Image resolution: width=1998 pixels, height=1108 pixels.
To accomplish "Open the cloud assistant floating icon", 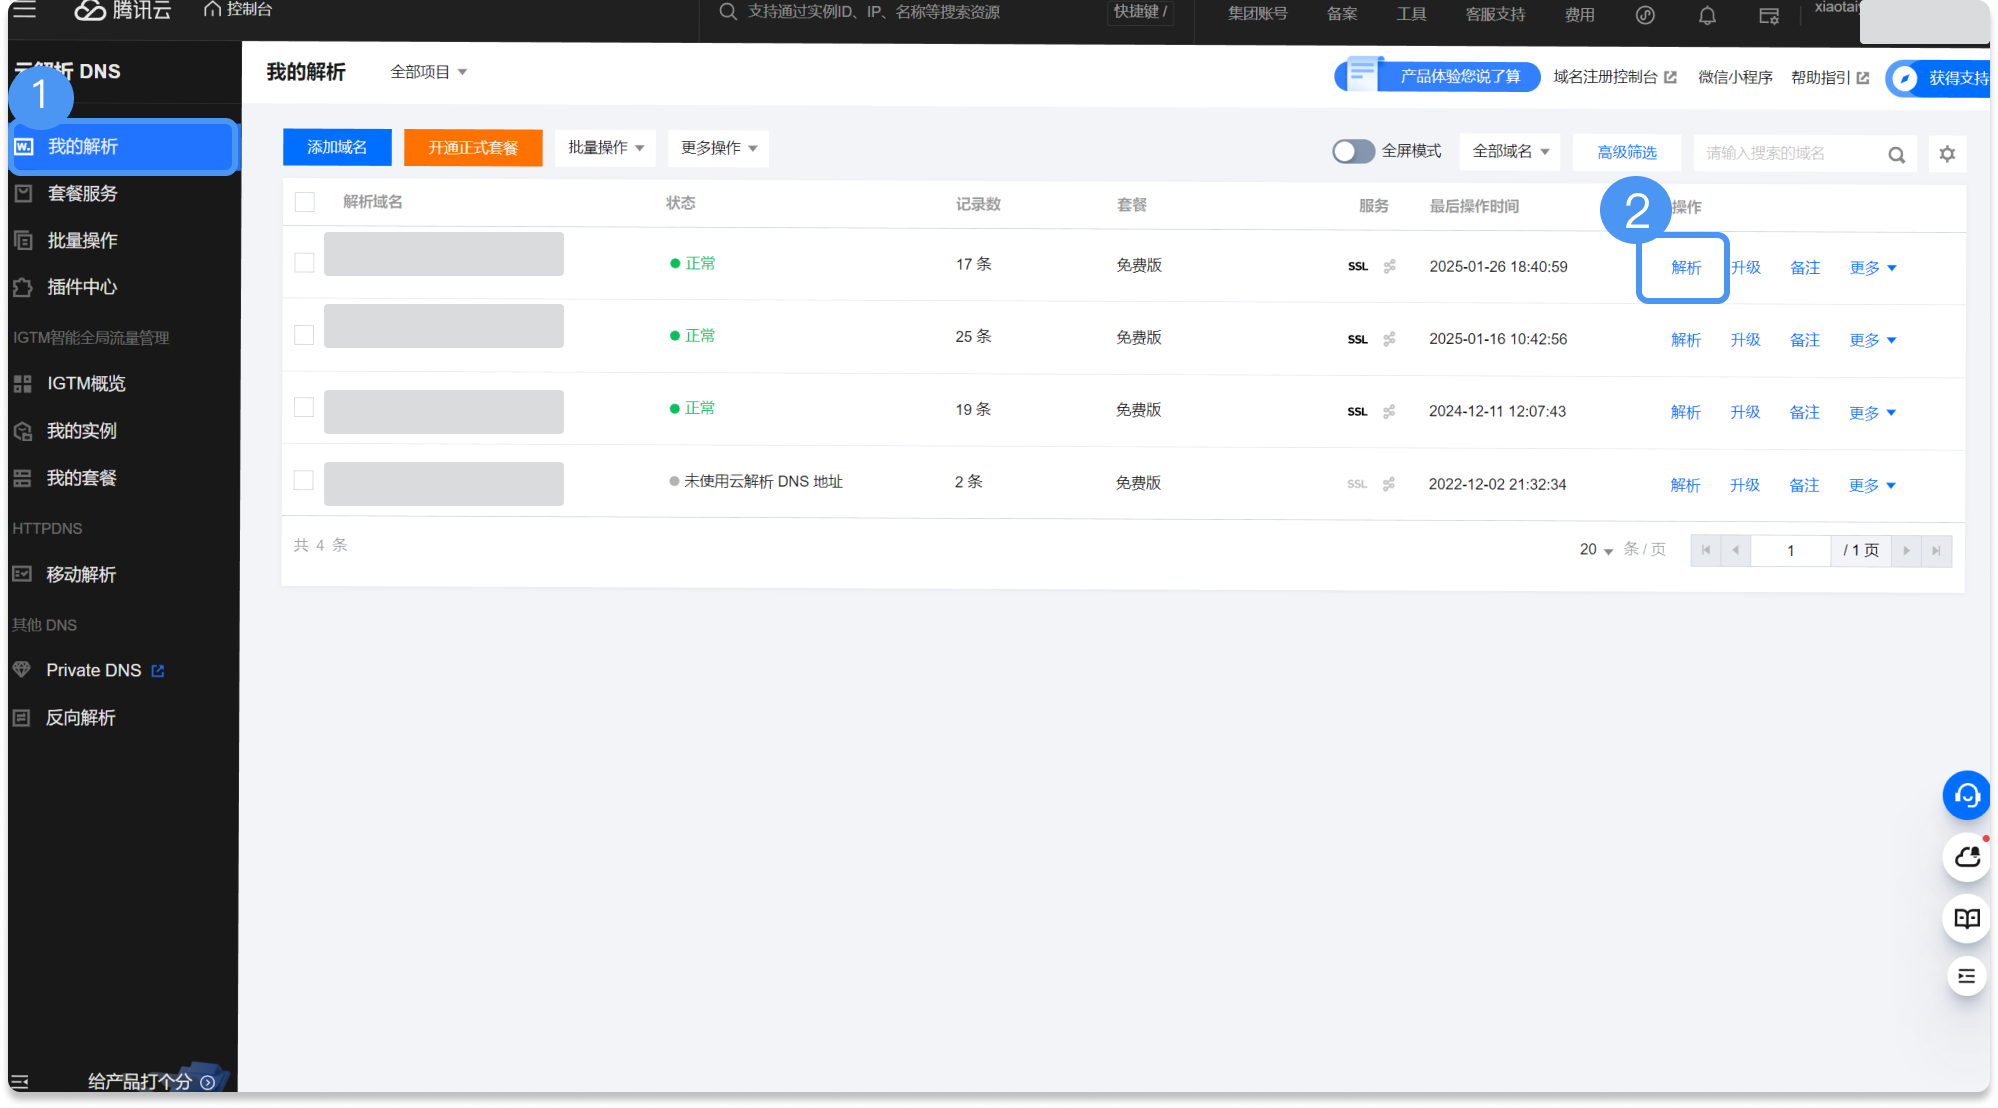I will pos(1967,857).
